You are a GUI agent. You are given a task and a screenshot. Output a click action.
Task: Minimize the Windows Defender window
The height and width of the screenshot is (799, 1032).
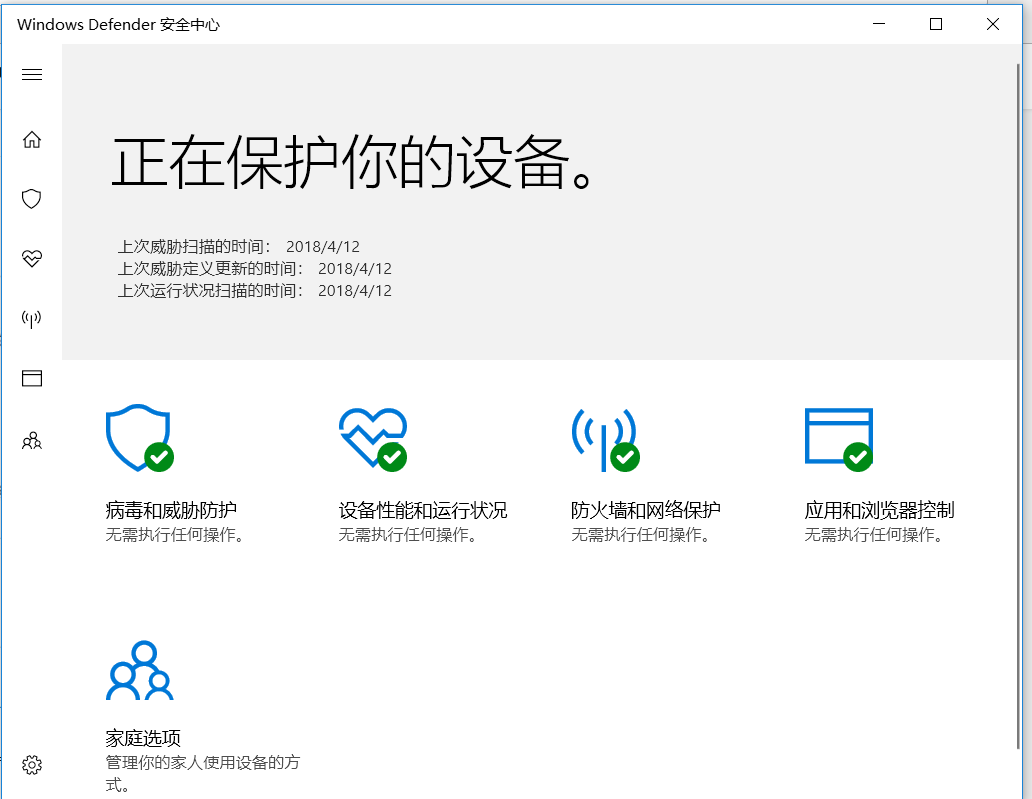(x=879, y=24)
